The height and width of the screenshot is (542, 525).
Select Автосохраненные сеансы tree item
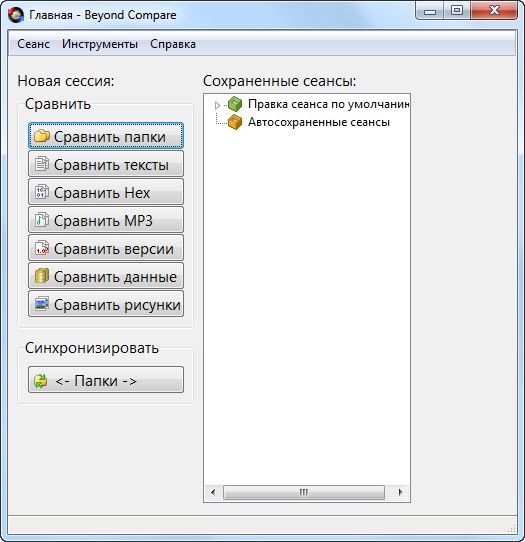click(x=319, y=122)
